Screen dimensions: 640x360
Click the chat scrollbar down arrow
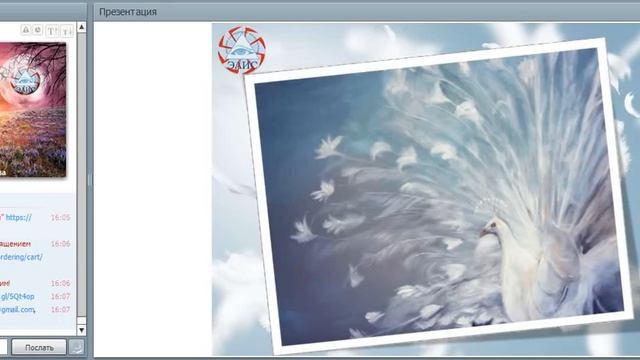point(81,330)
